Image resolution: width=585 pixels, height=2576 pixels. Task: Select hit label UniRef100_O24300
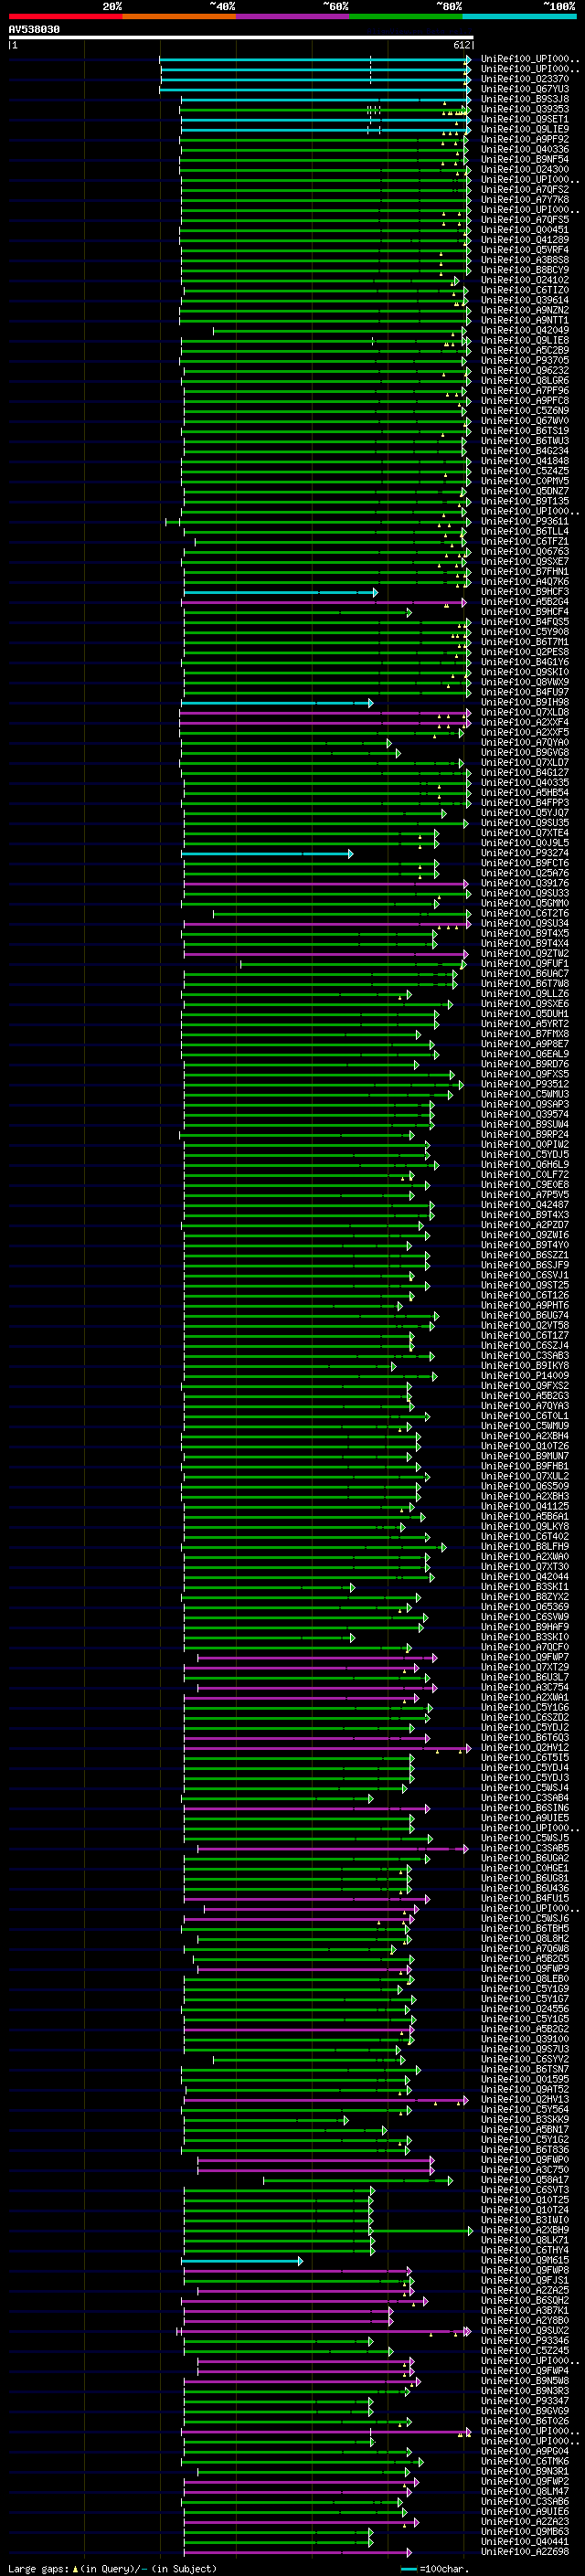pyautogui.click(x=525, y=170)
